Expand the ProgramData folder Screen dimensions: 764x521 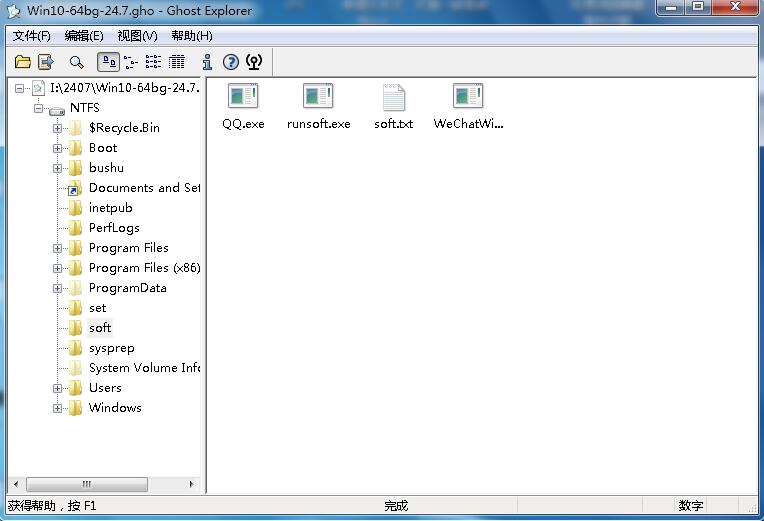[57, 288]
